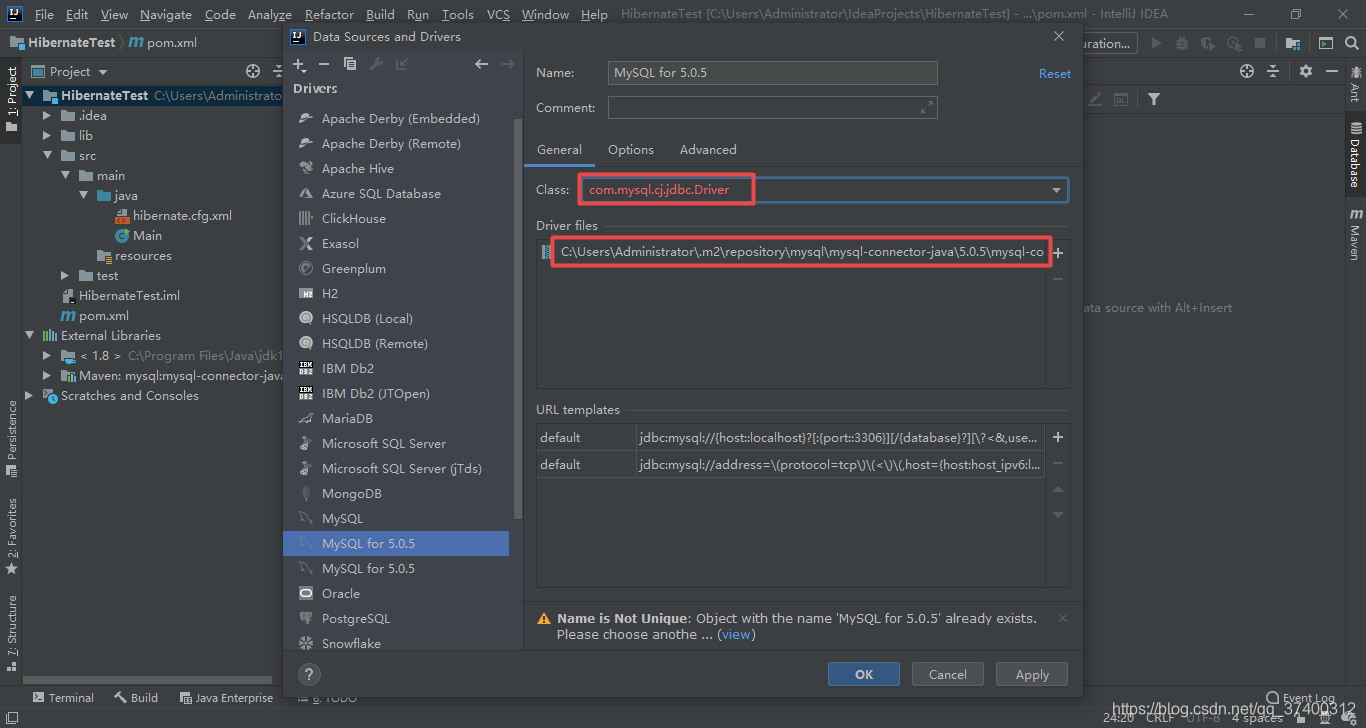Collapse the java folder
1366x728 pixels.
pyautogui.click(x=83, y=196)
